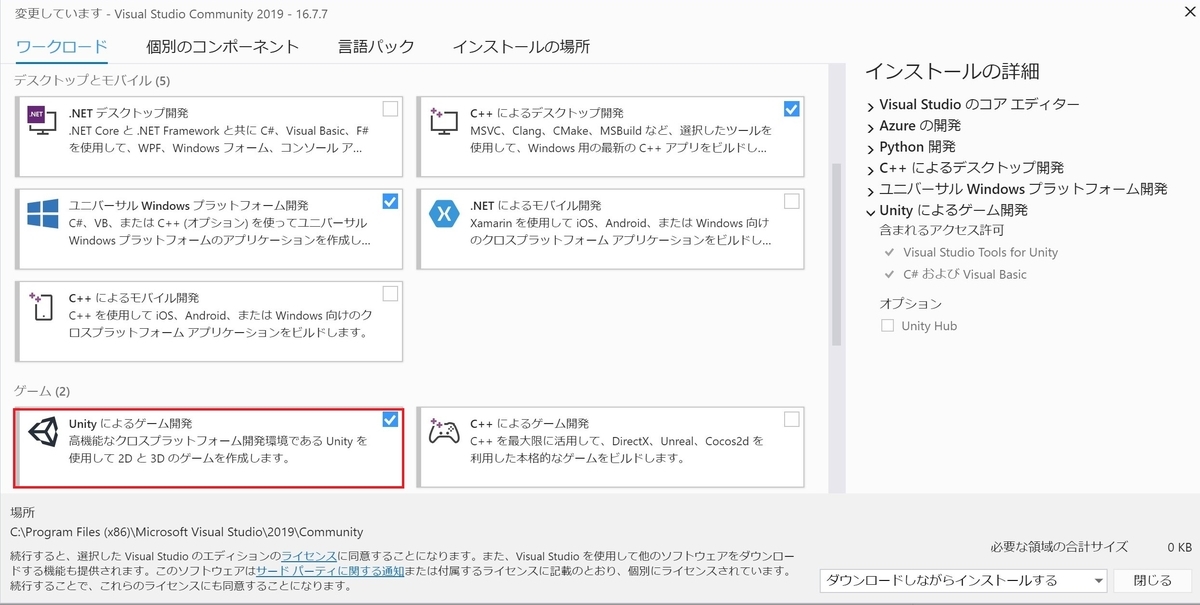Viewport: 1200px width, 605px height.
Task: Click the 閉じる button
Action: 1152,580
